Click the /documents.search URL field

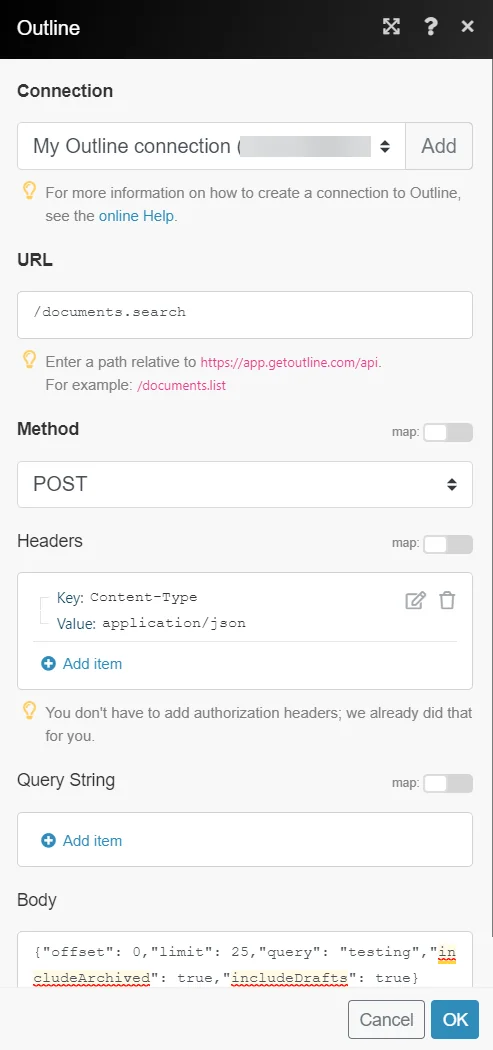pos(244,315)
